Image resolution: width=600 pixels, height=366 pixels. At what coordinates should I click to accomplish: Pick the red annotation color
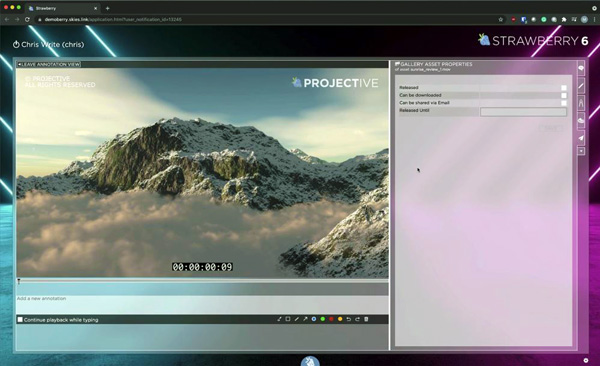coord(331,319)
